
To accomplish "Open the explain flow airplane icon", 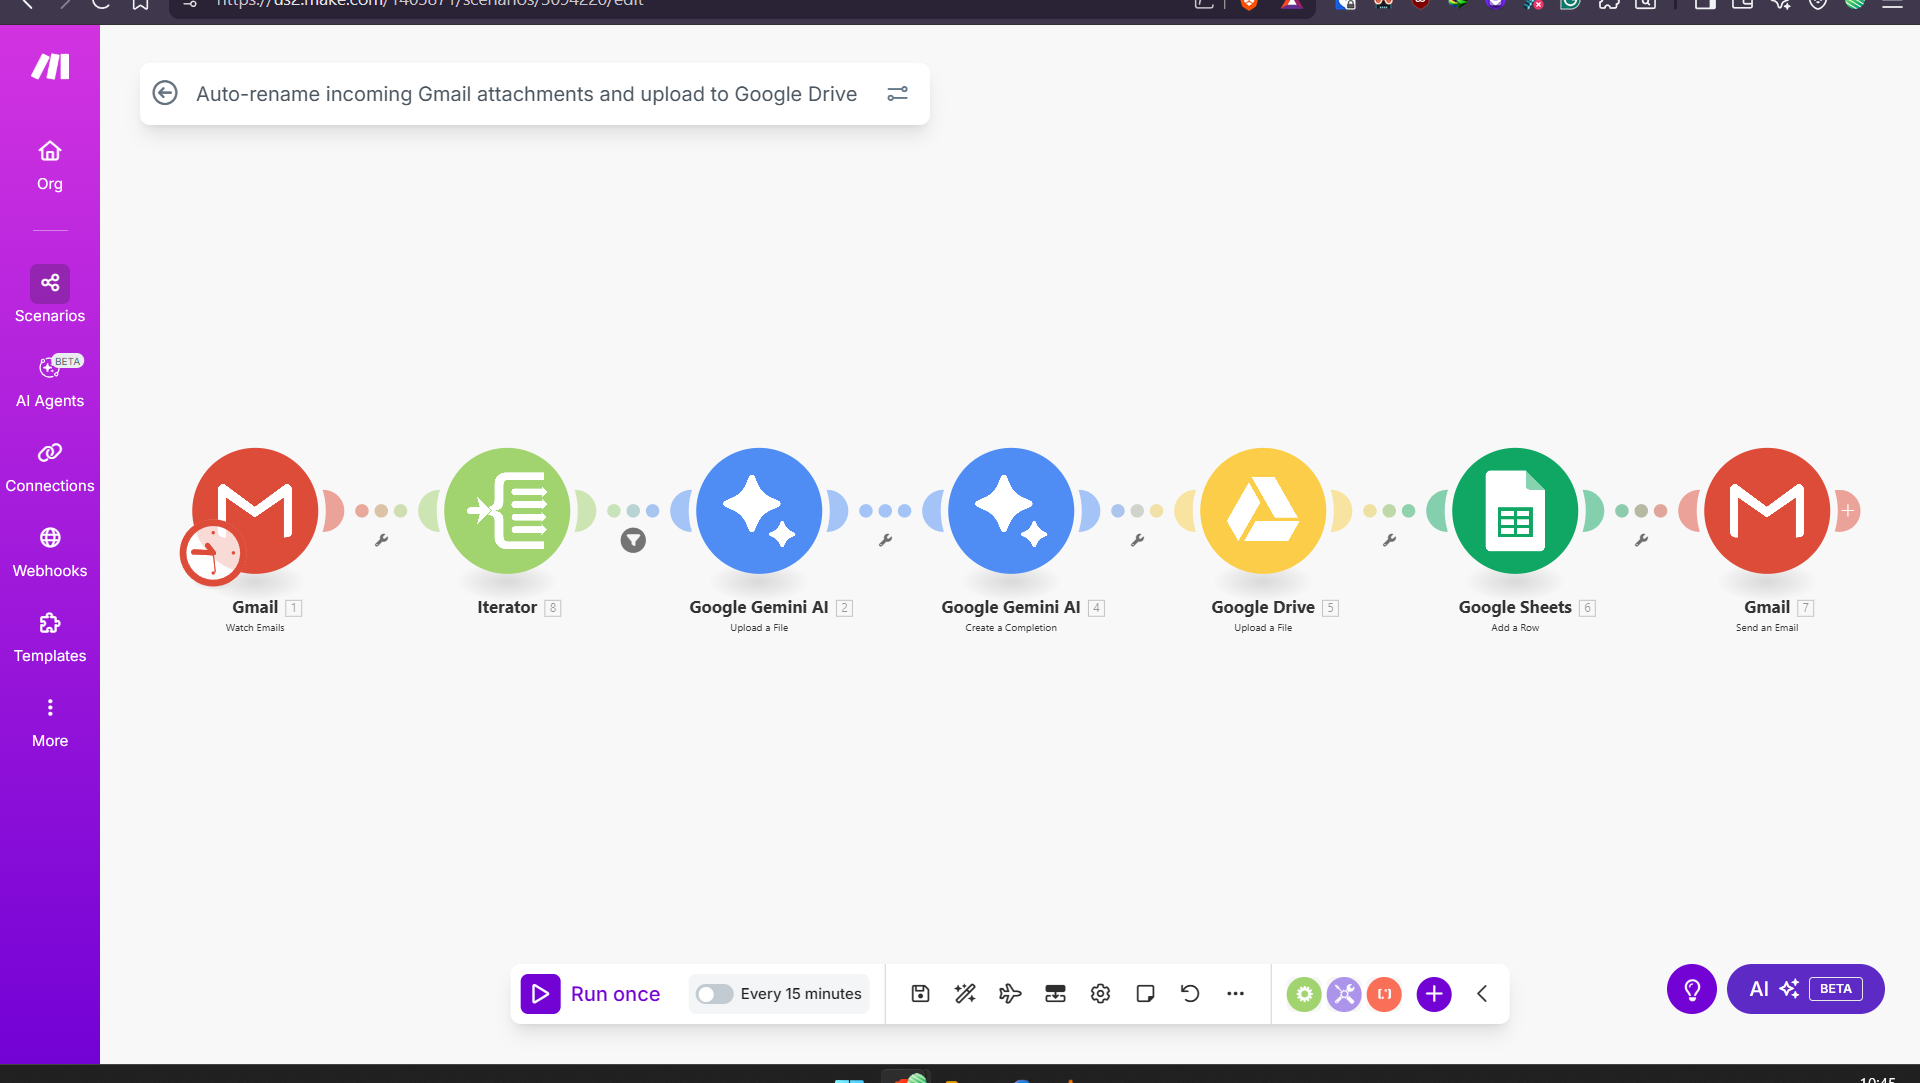I will [1010, 994].
